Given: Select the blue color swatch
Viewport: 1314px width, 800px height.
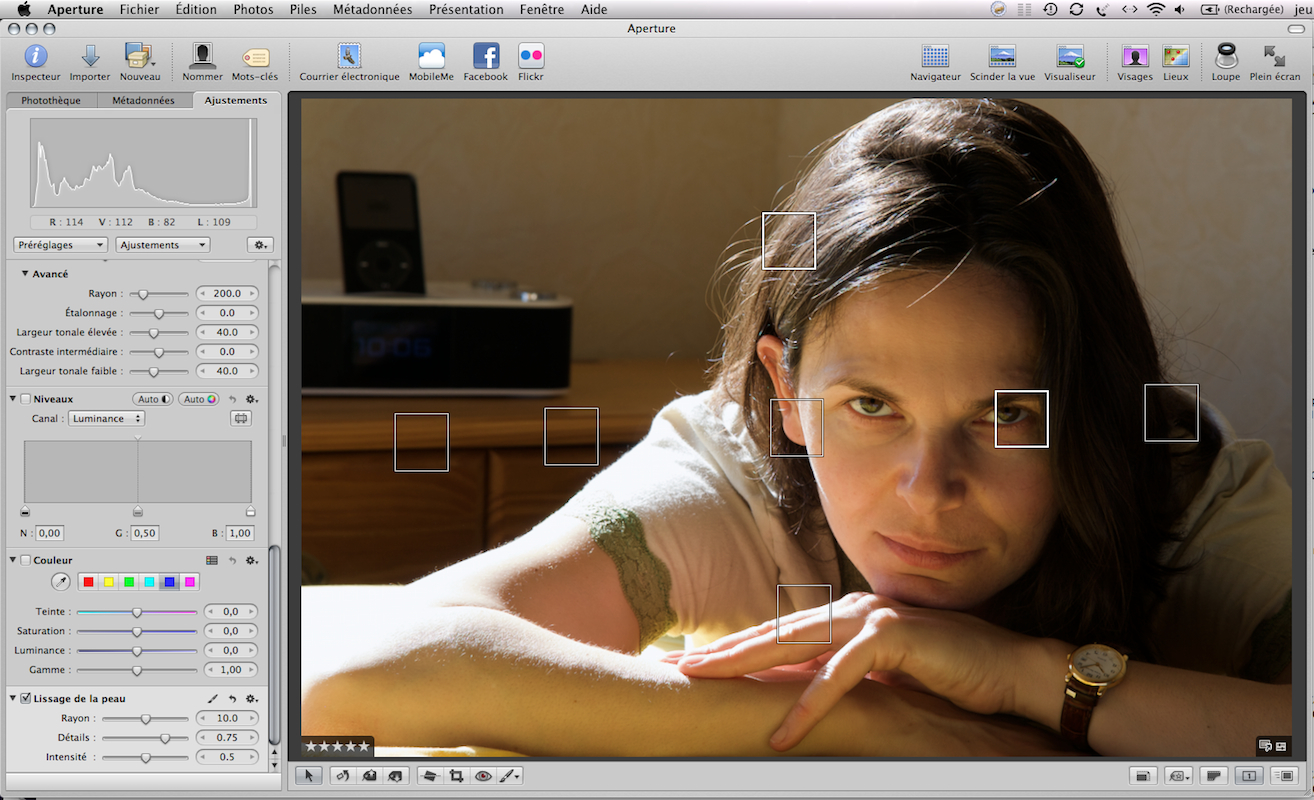Looking at the screenshot, I should coord(170,582).
